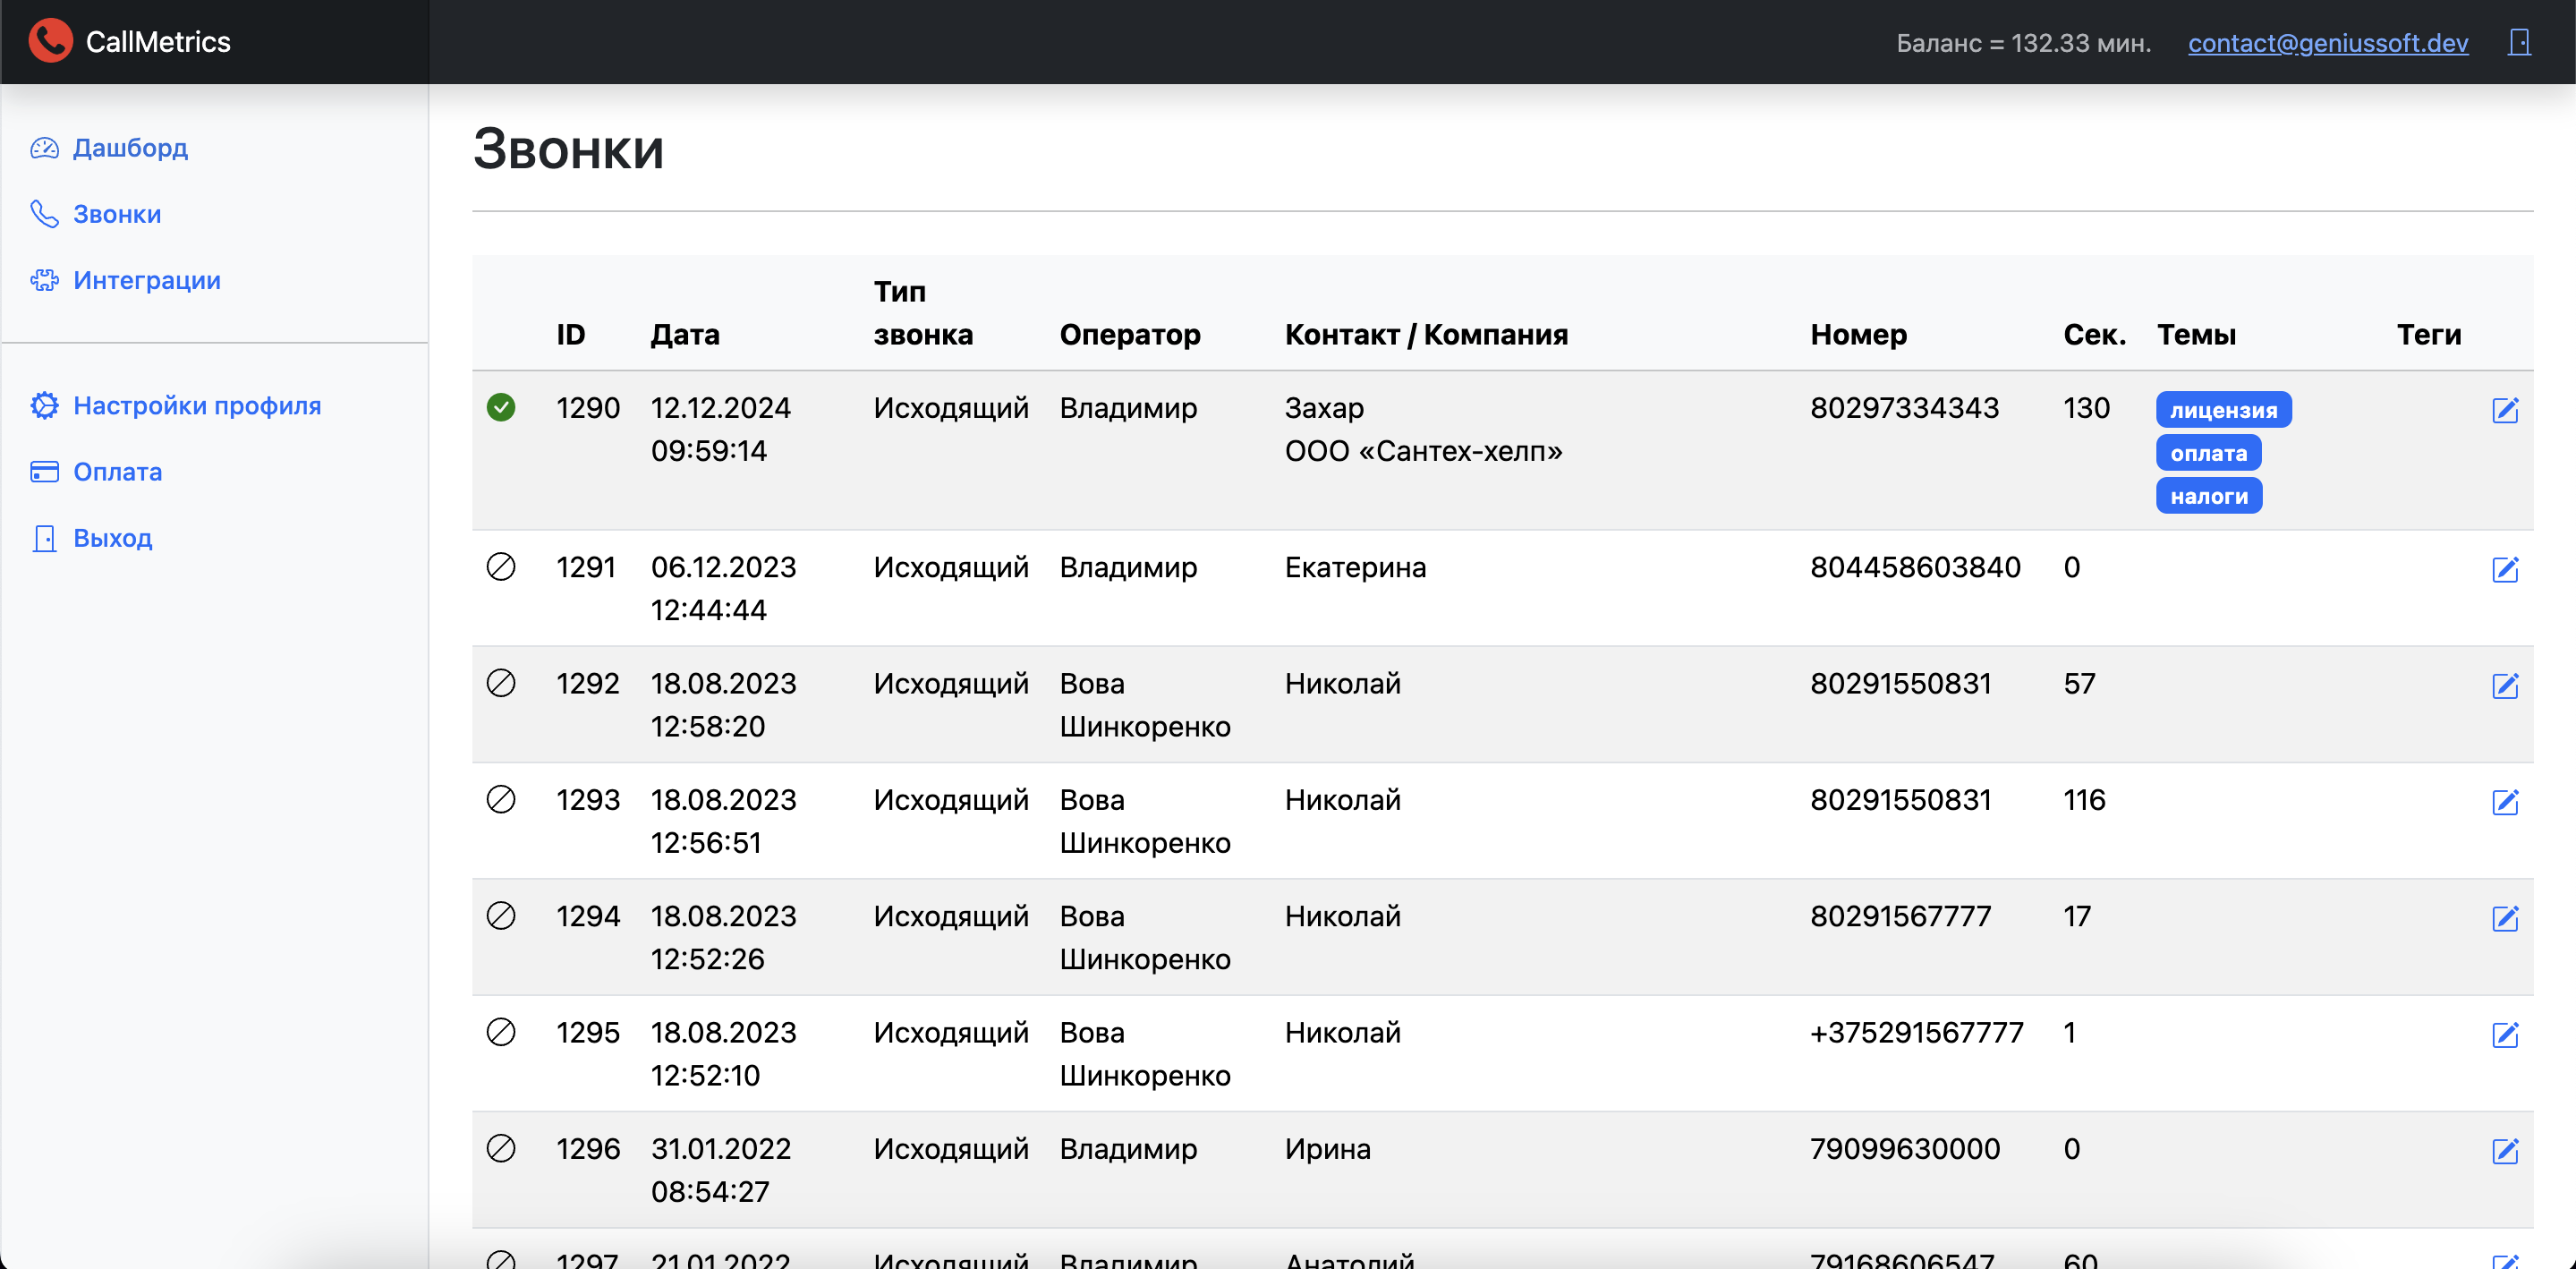The height and width of the screenshot is (1269, 2576).
Task: Open the edit icon for call 1292
Action: (x=2505, y=685)
